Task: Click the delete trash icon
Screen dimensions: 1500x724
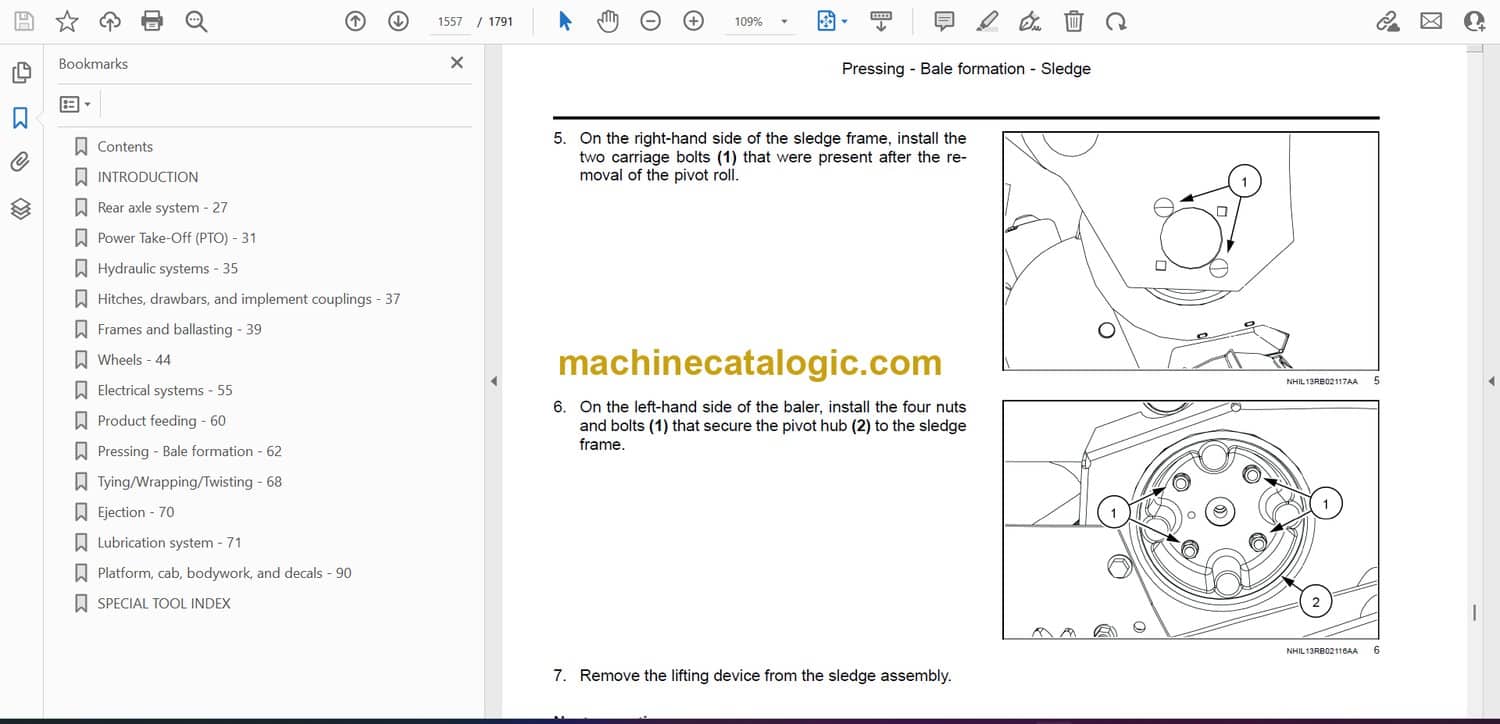Action: coord(1073,21)
